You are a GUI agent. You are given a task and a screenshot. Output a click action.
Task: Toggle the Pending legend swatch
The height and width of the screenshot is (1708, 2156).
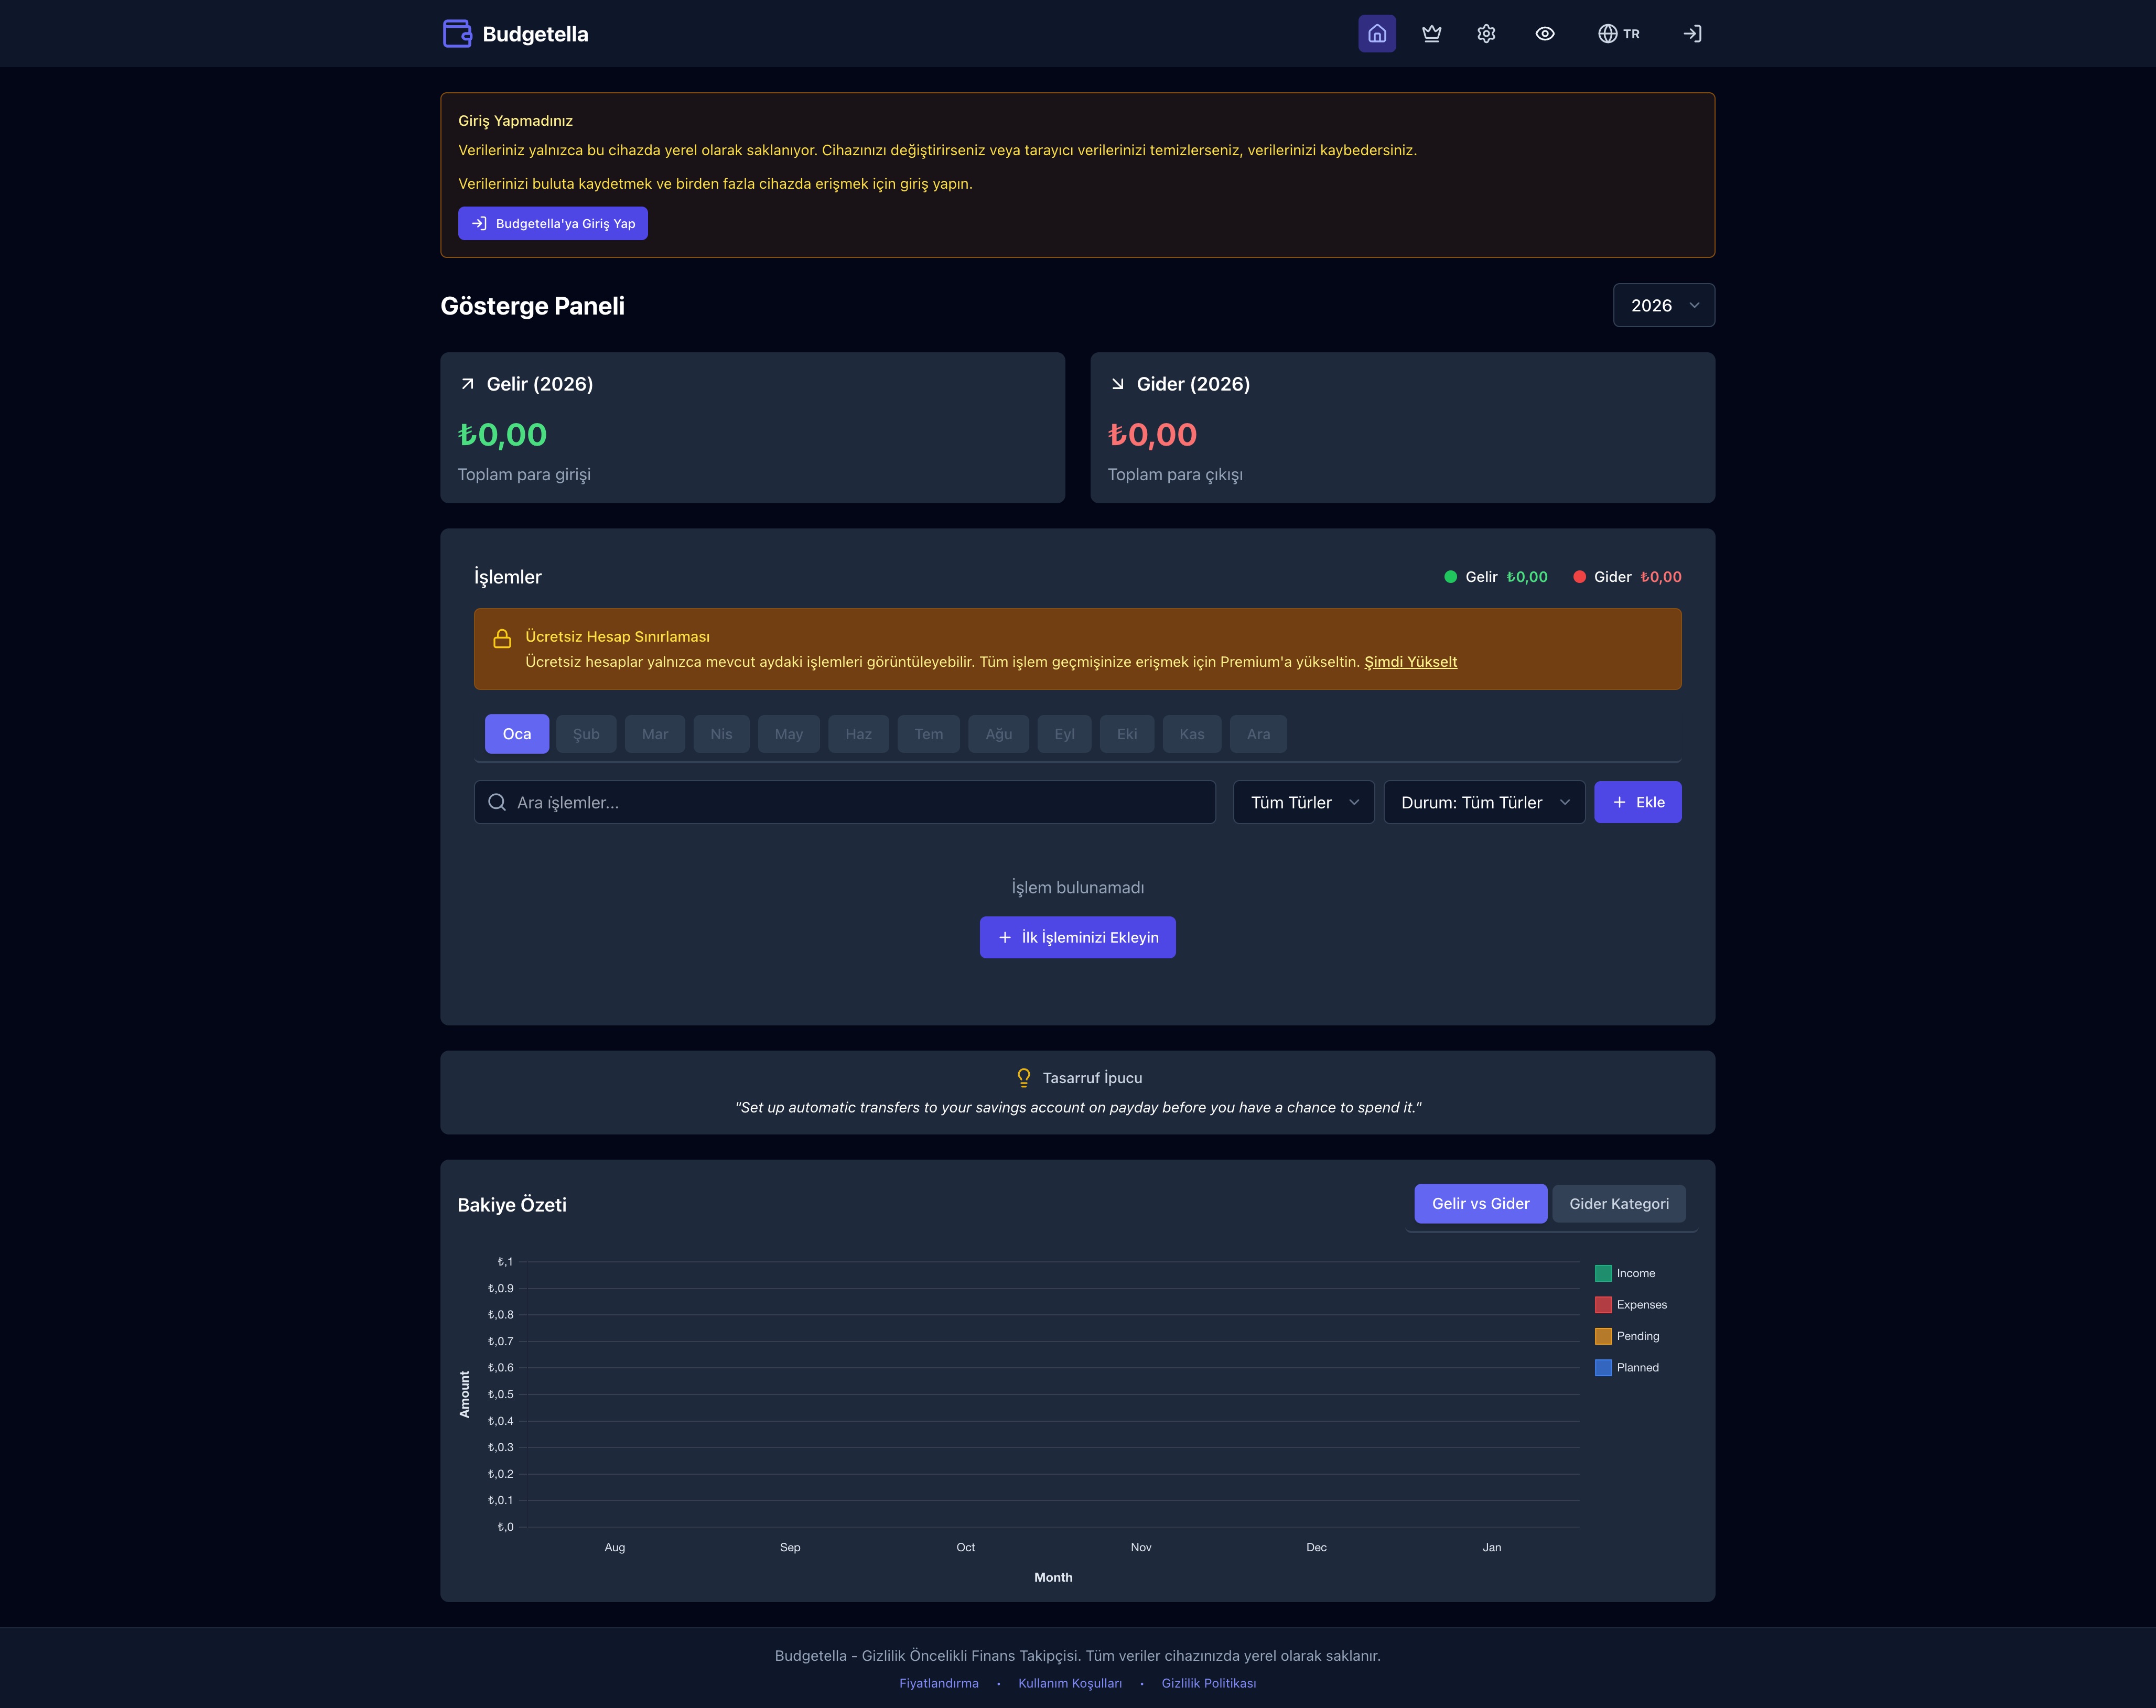pyautogui.click(x=1603, y=1336)
